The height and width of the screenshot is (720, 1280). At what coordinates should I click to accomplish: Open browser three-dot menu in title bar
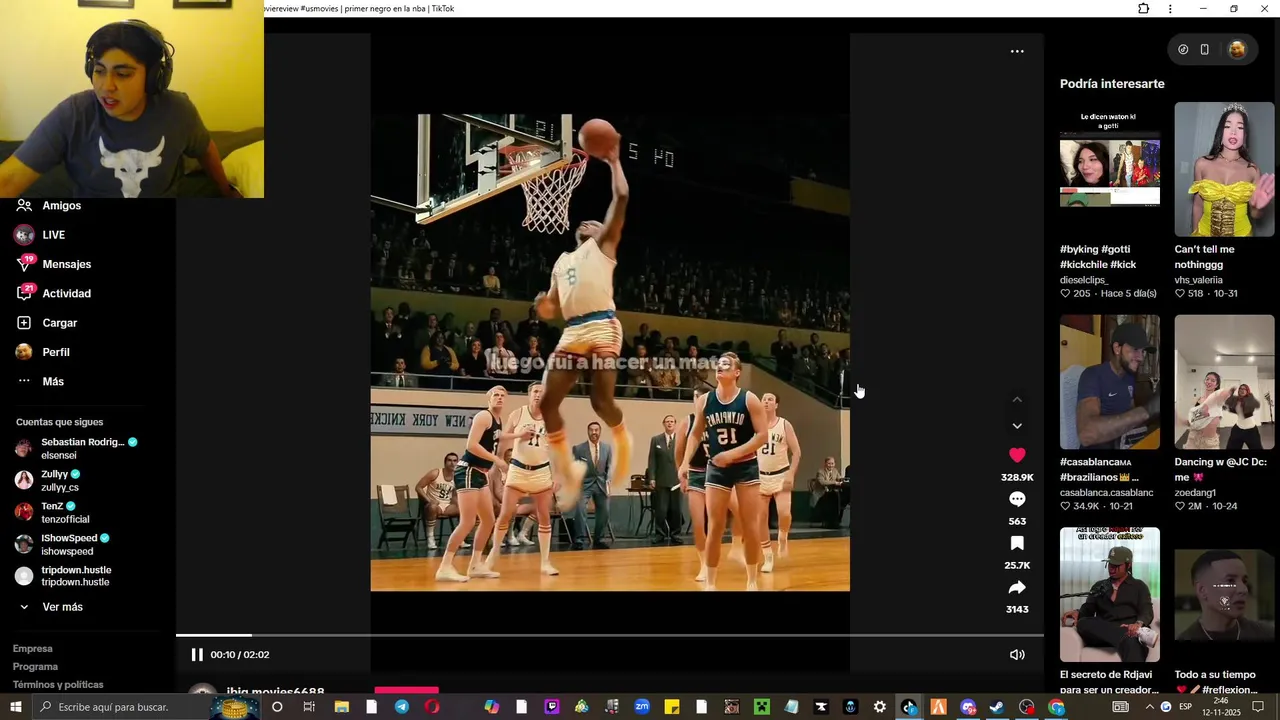coord(1170,9)
